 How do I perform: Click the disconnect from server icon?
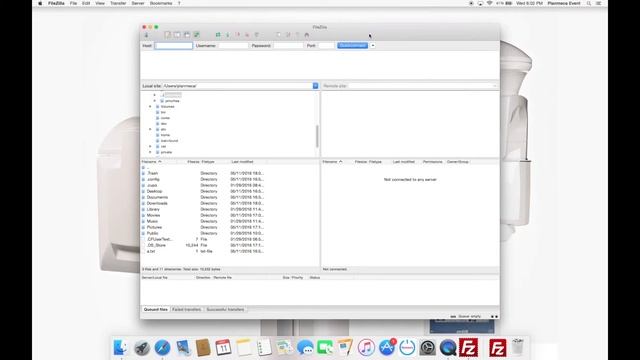pos(247,35)
